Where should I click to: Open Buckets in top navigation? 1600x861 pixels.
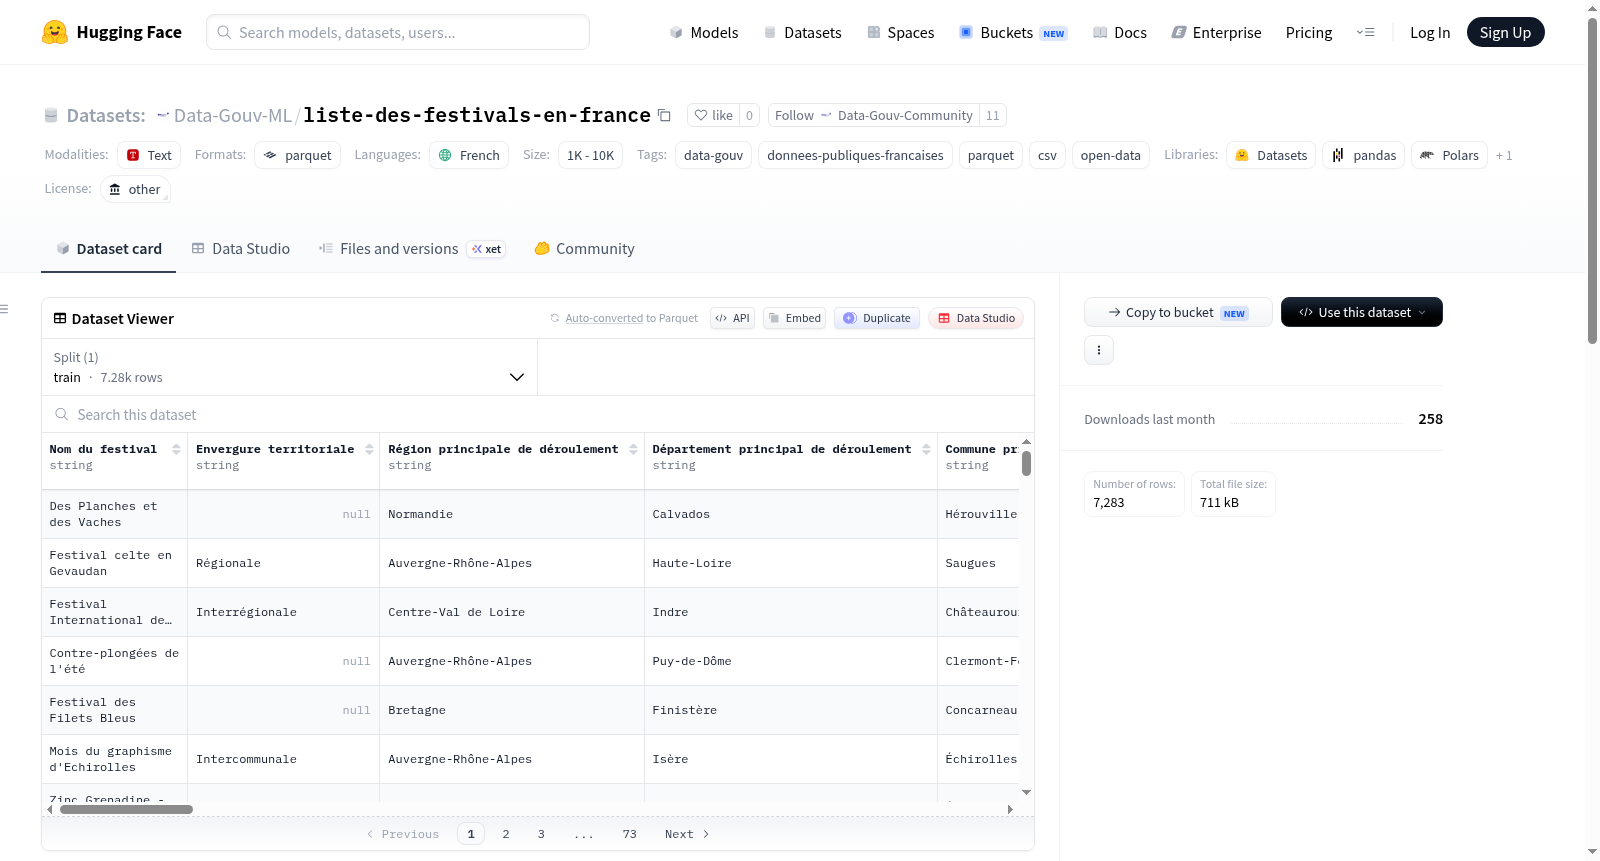(1013, 32)
